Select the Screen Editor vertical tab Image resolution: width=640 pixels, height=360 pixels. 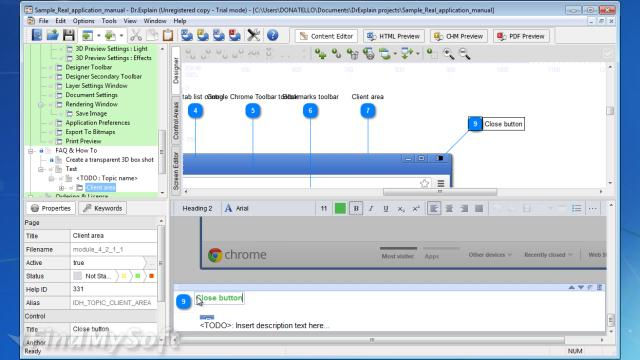click(176, 170)
